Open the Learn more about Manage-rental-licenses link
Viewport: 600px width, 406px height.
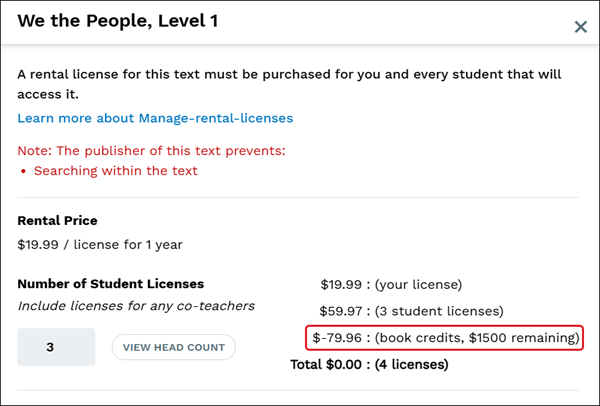coord(155,118)
